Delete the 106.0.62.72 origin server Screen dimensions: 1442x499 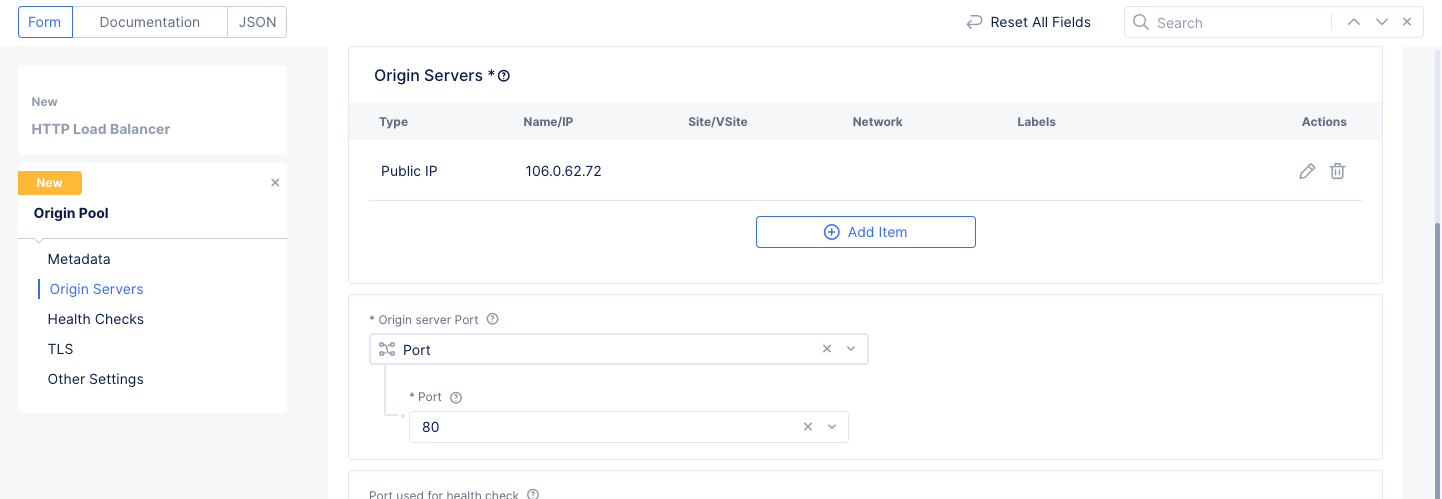point(1337,171)
